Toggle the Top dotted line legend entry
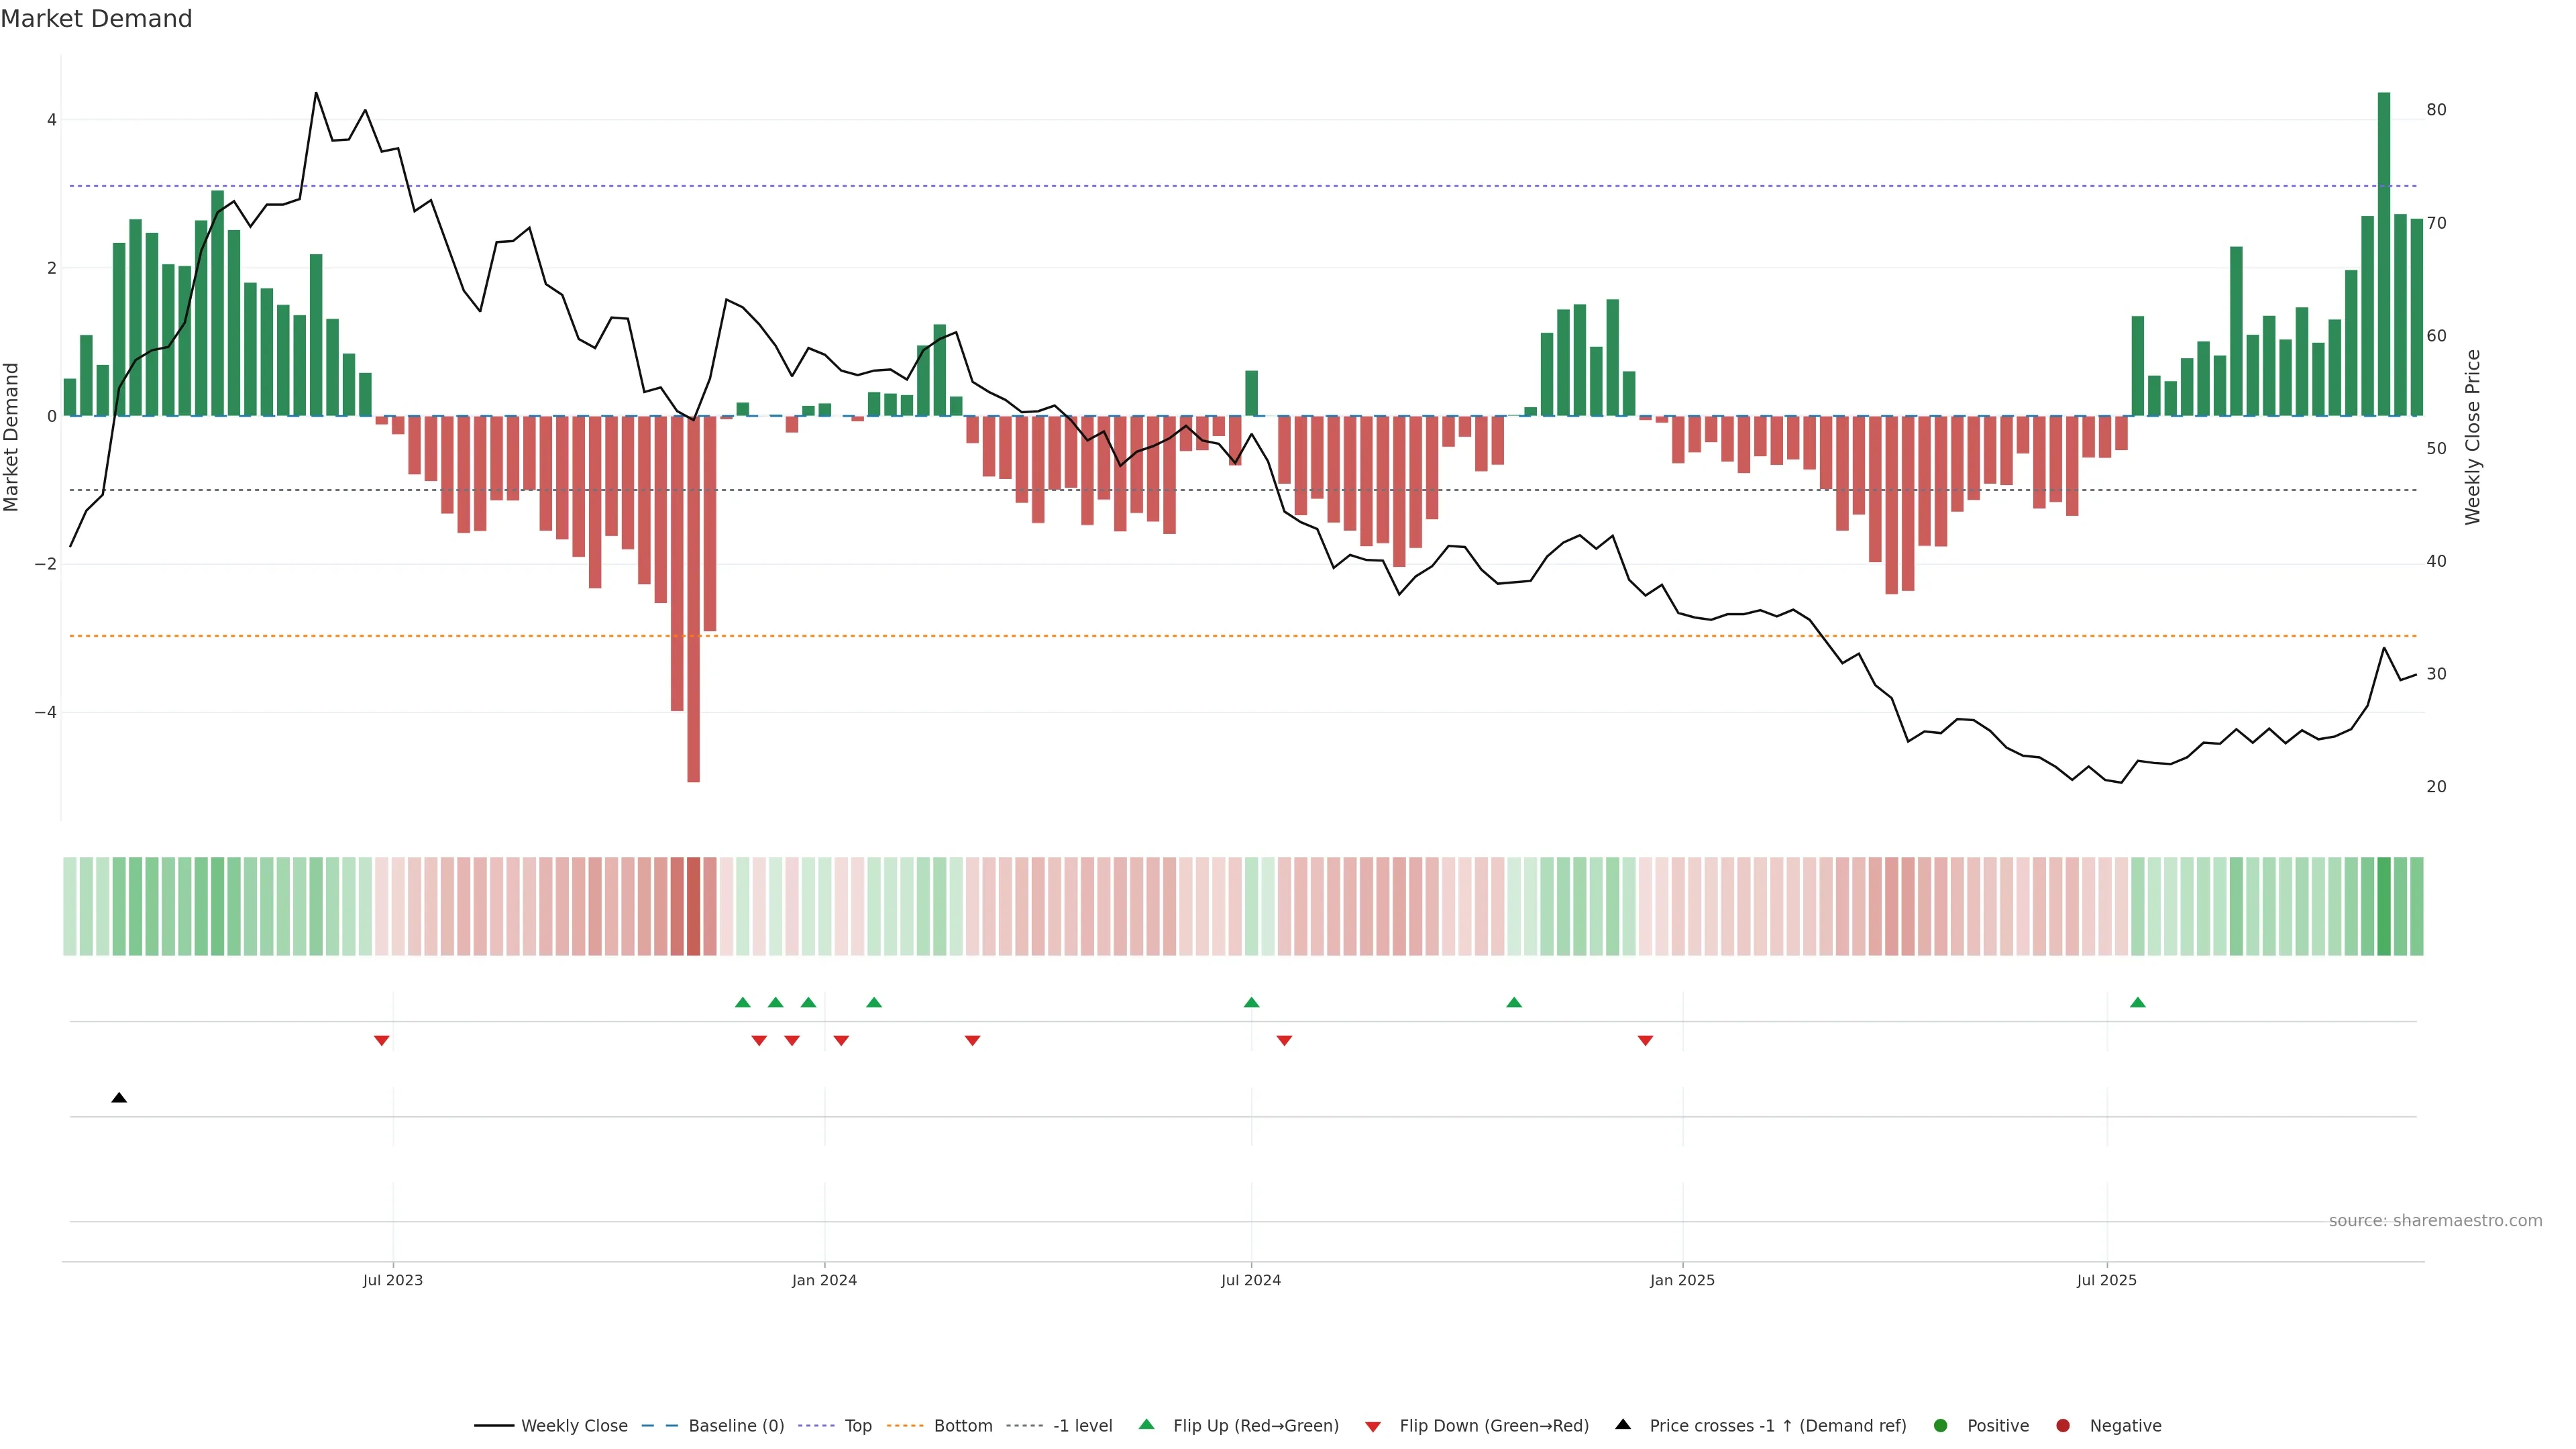The image size is (2576, 1449). click(857, 1426)
